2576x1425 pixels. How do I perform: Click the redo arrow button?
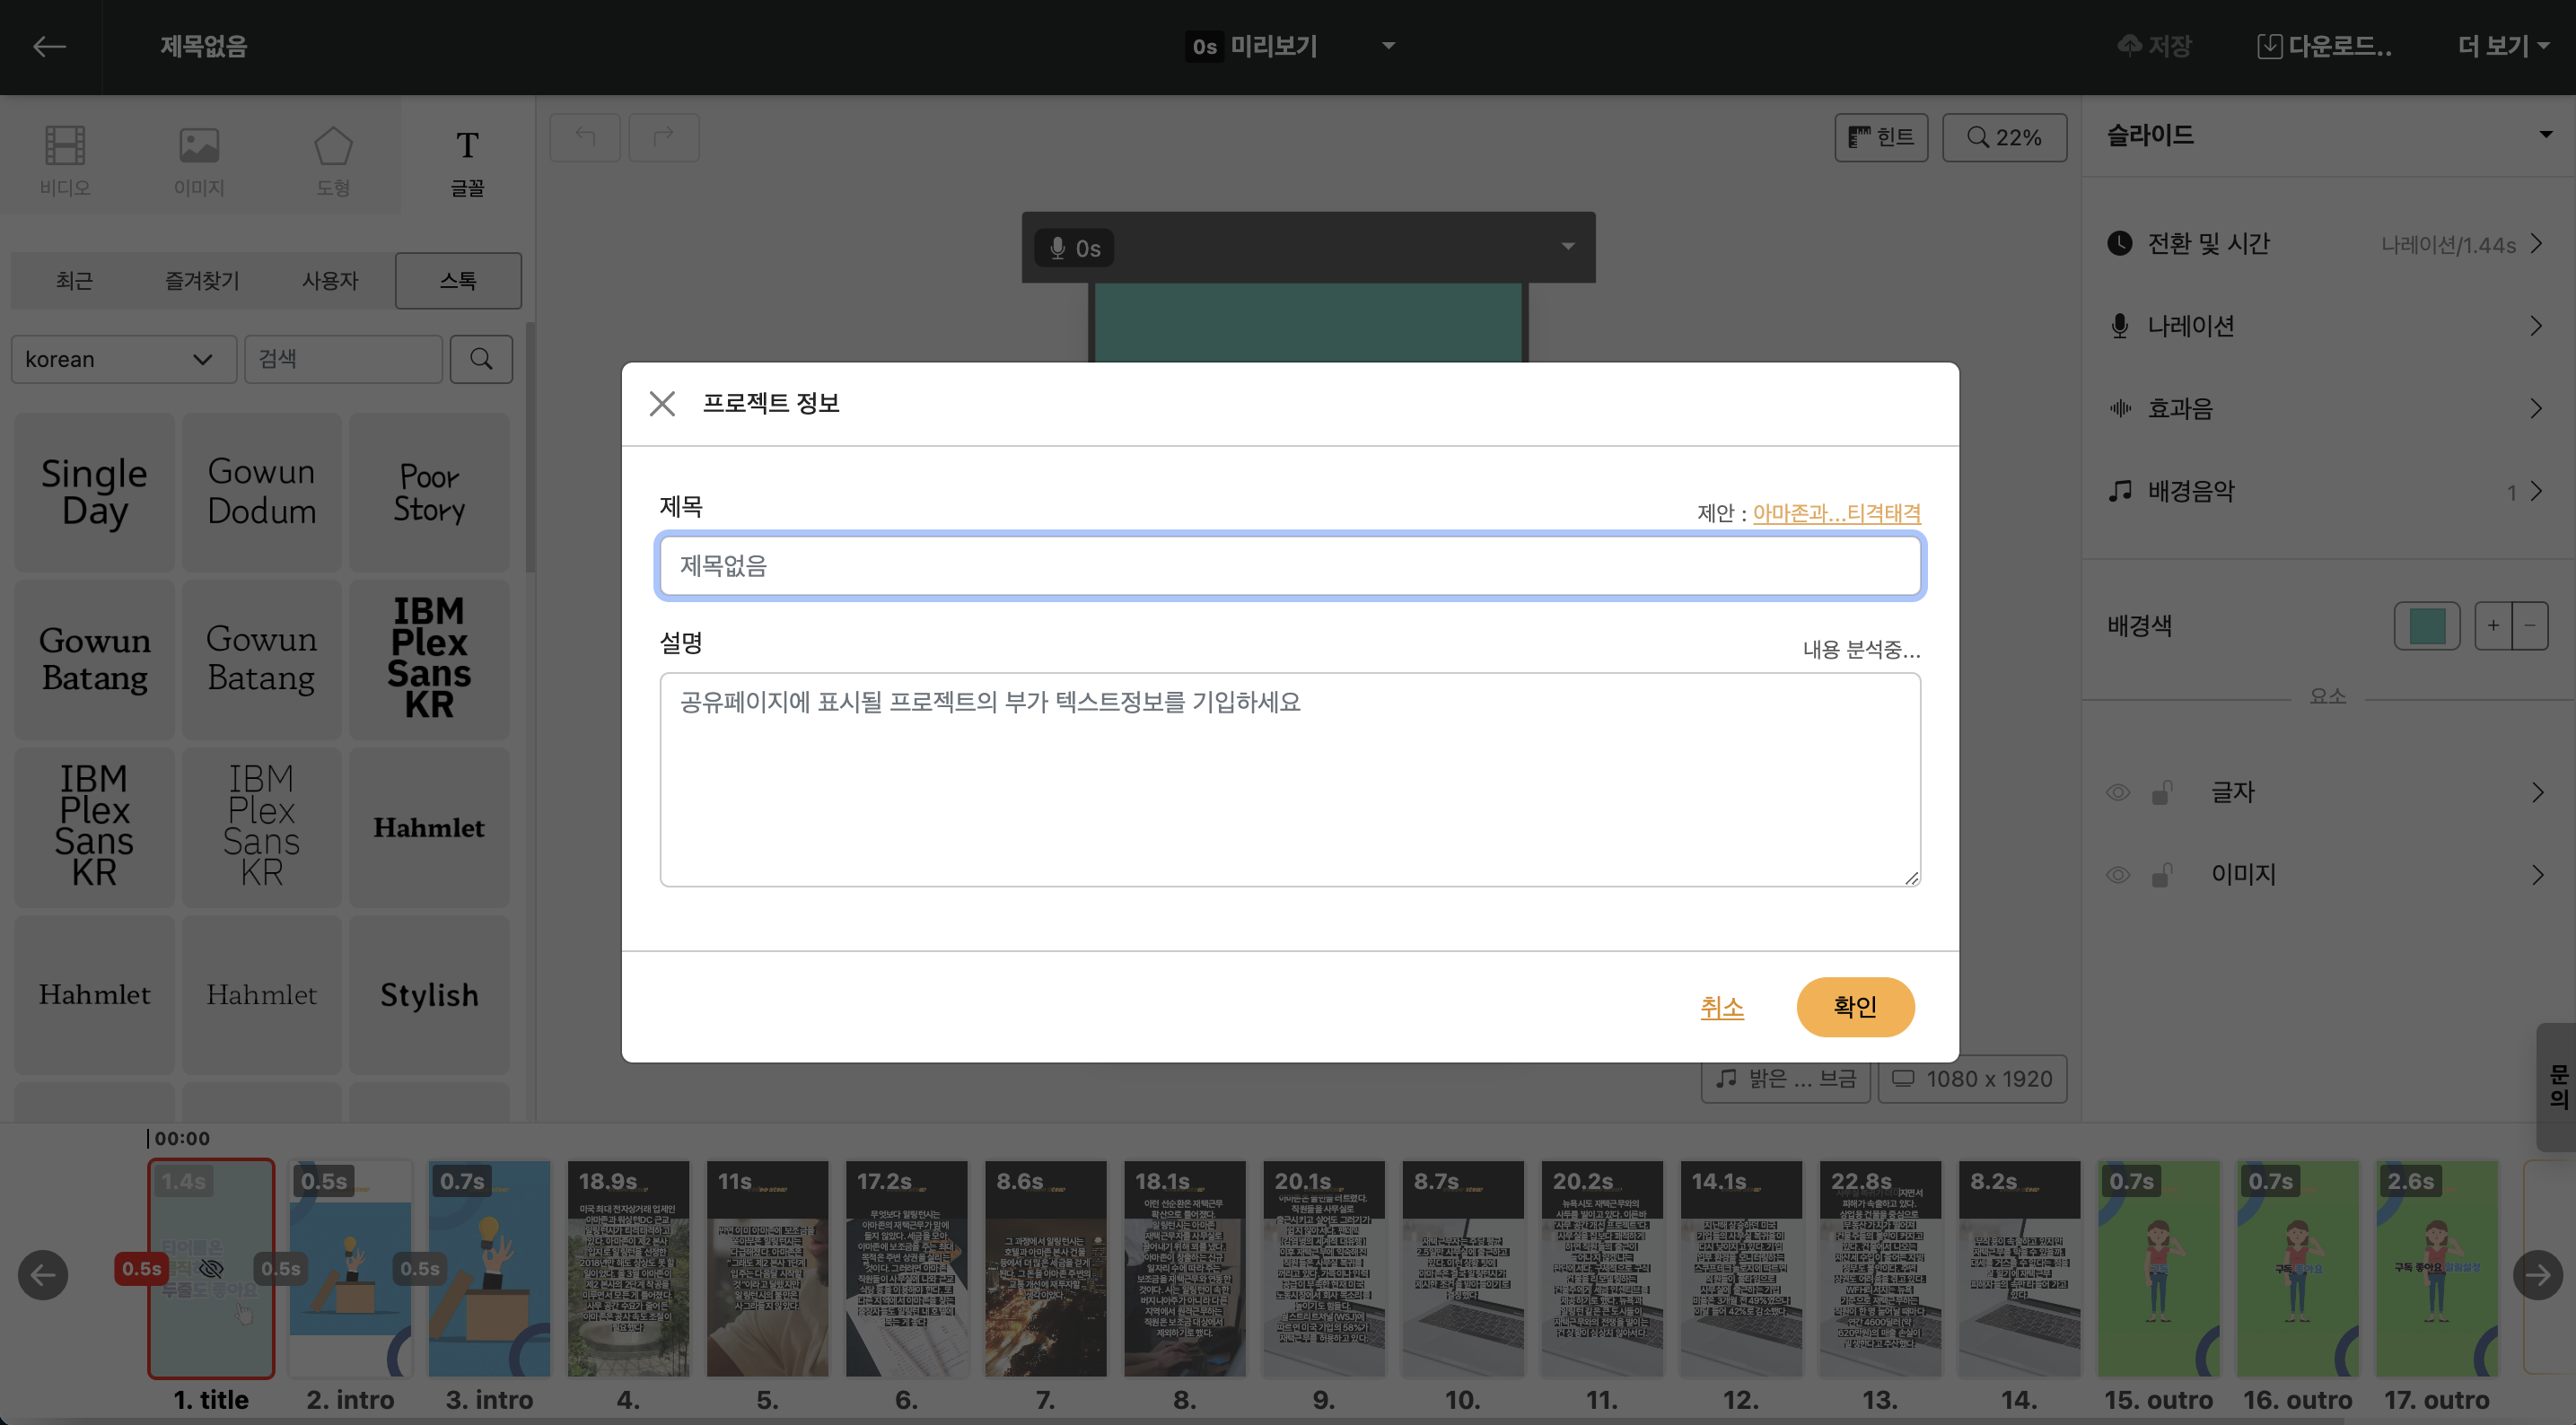click(663, 137)
